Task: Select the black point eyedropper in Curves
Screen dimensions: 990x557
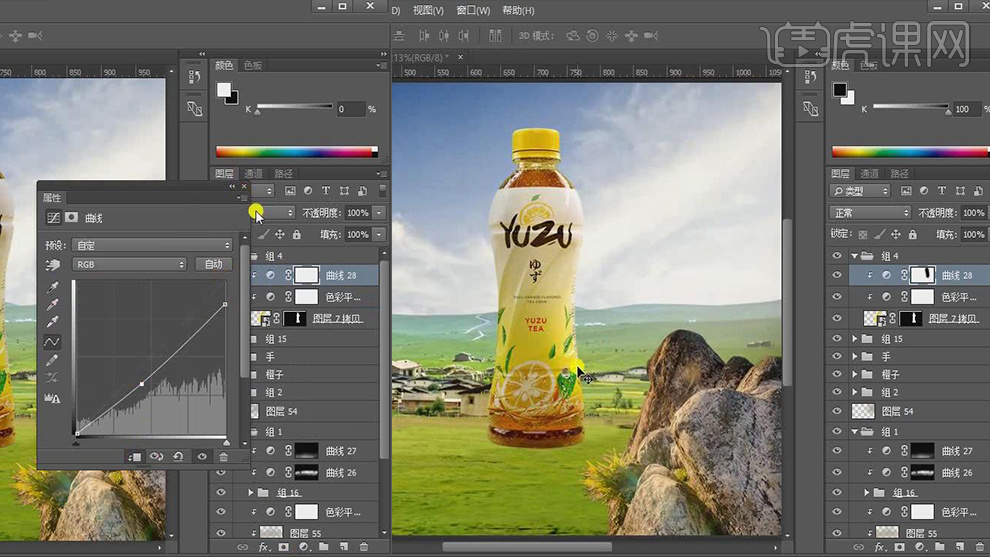Action: pyautogui.click(x=53, y=287)
